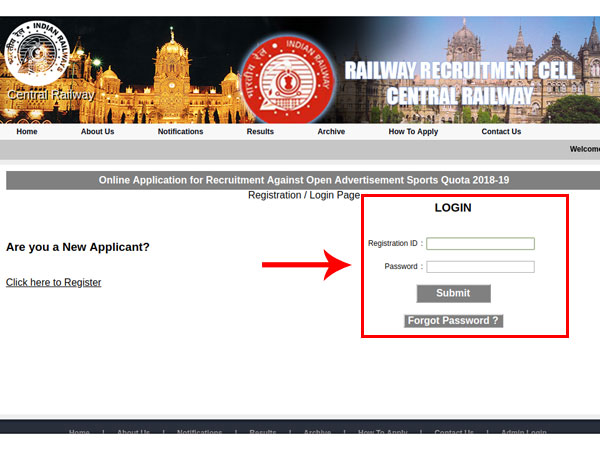Open the How To Apply page
Screen dimensions: 600x450
tap(413, 132)
